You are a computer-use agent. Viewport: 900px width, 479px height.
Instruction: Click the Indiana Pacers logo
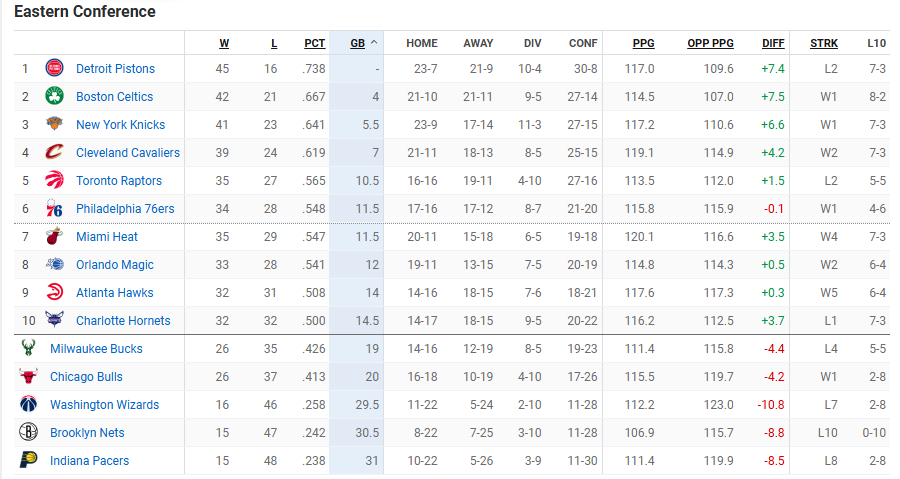[28, 460]
